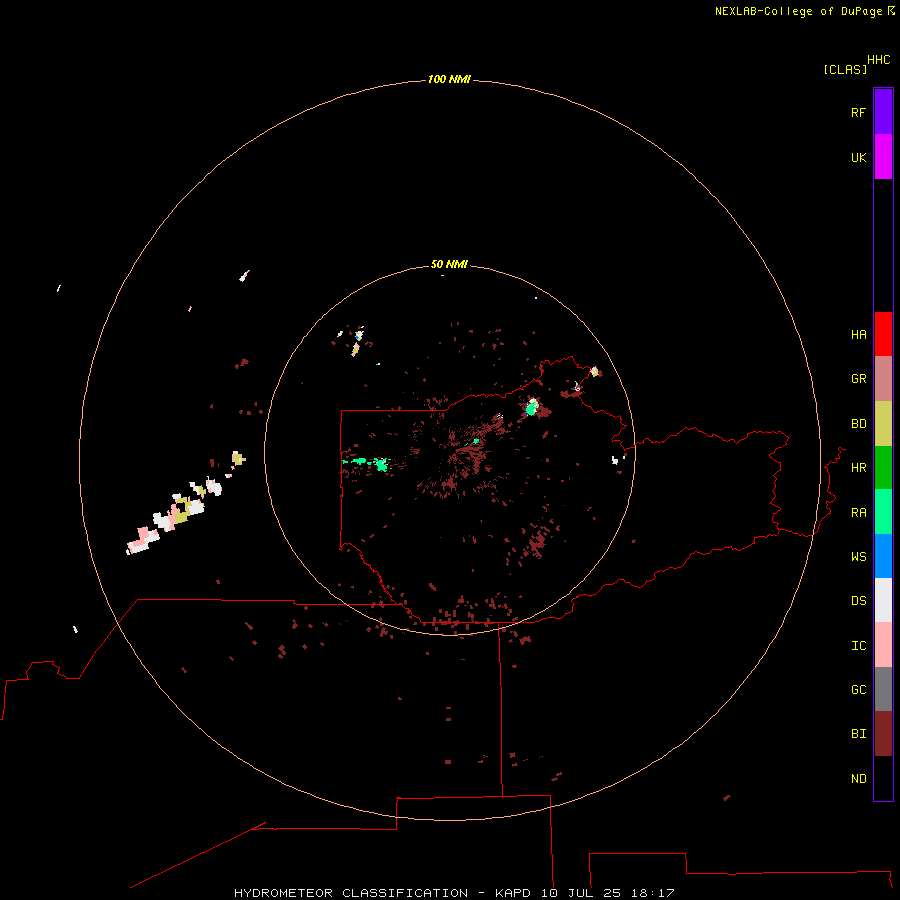The width and height of the screenshot is (900, 900).
Task: Click the DS legend label
Action: (858, 601)
